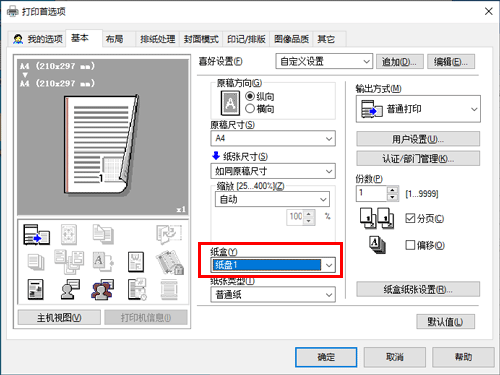Viewport: 500px width, 375px height.
Task: Open the 图像品质 tab
Action: tap(291, 39)
